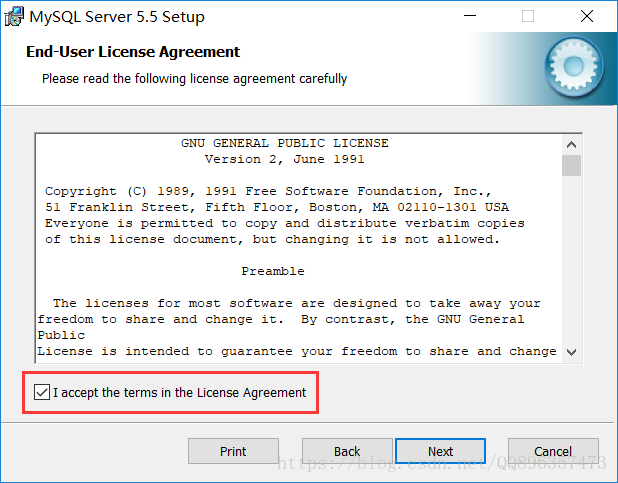The height and width of the screenshot is (483, 618).
Task: Click the MySQL installer icon in title bar
Action: (14, 17)
